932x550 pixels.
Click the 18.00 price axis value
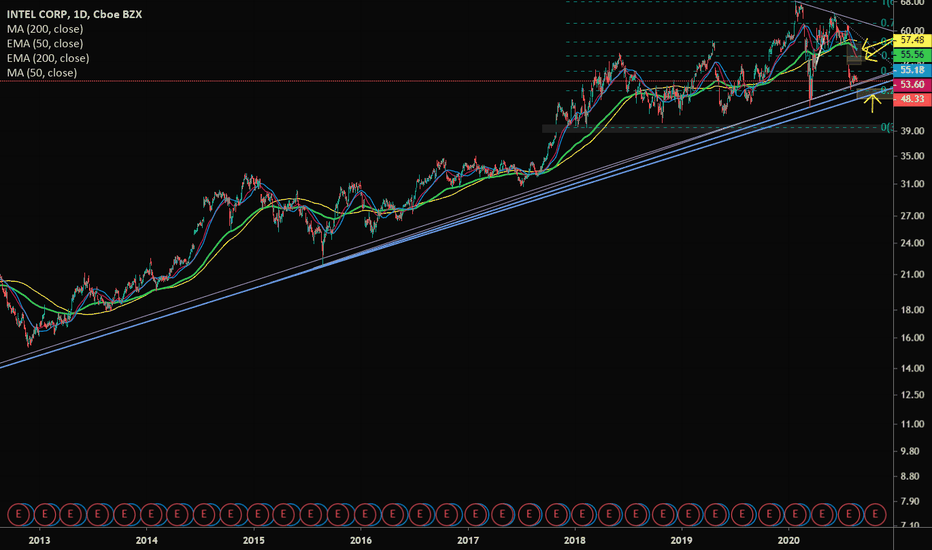tap(912, 310)
